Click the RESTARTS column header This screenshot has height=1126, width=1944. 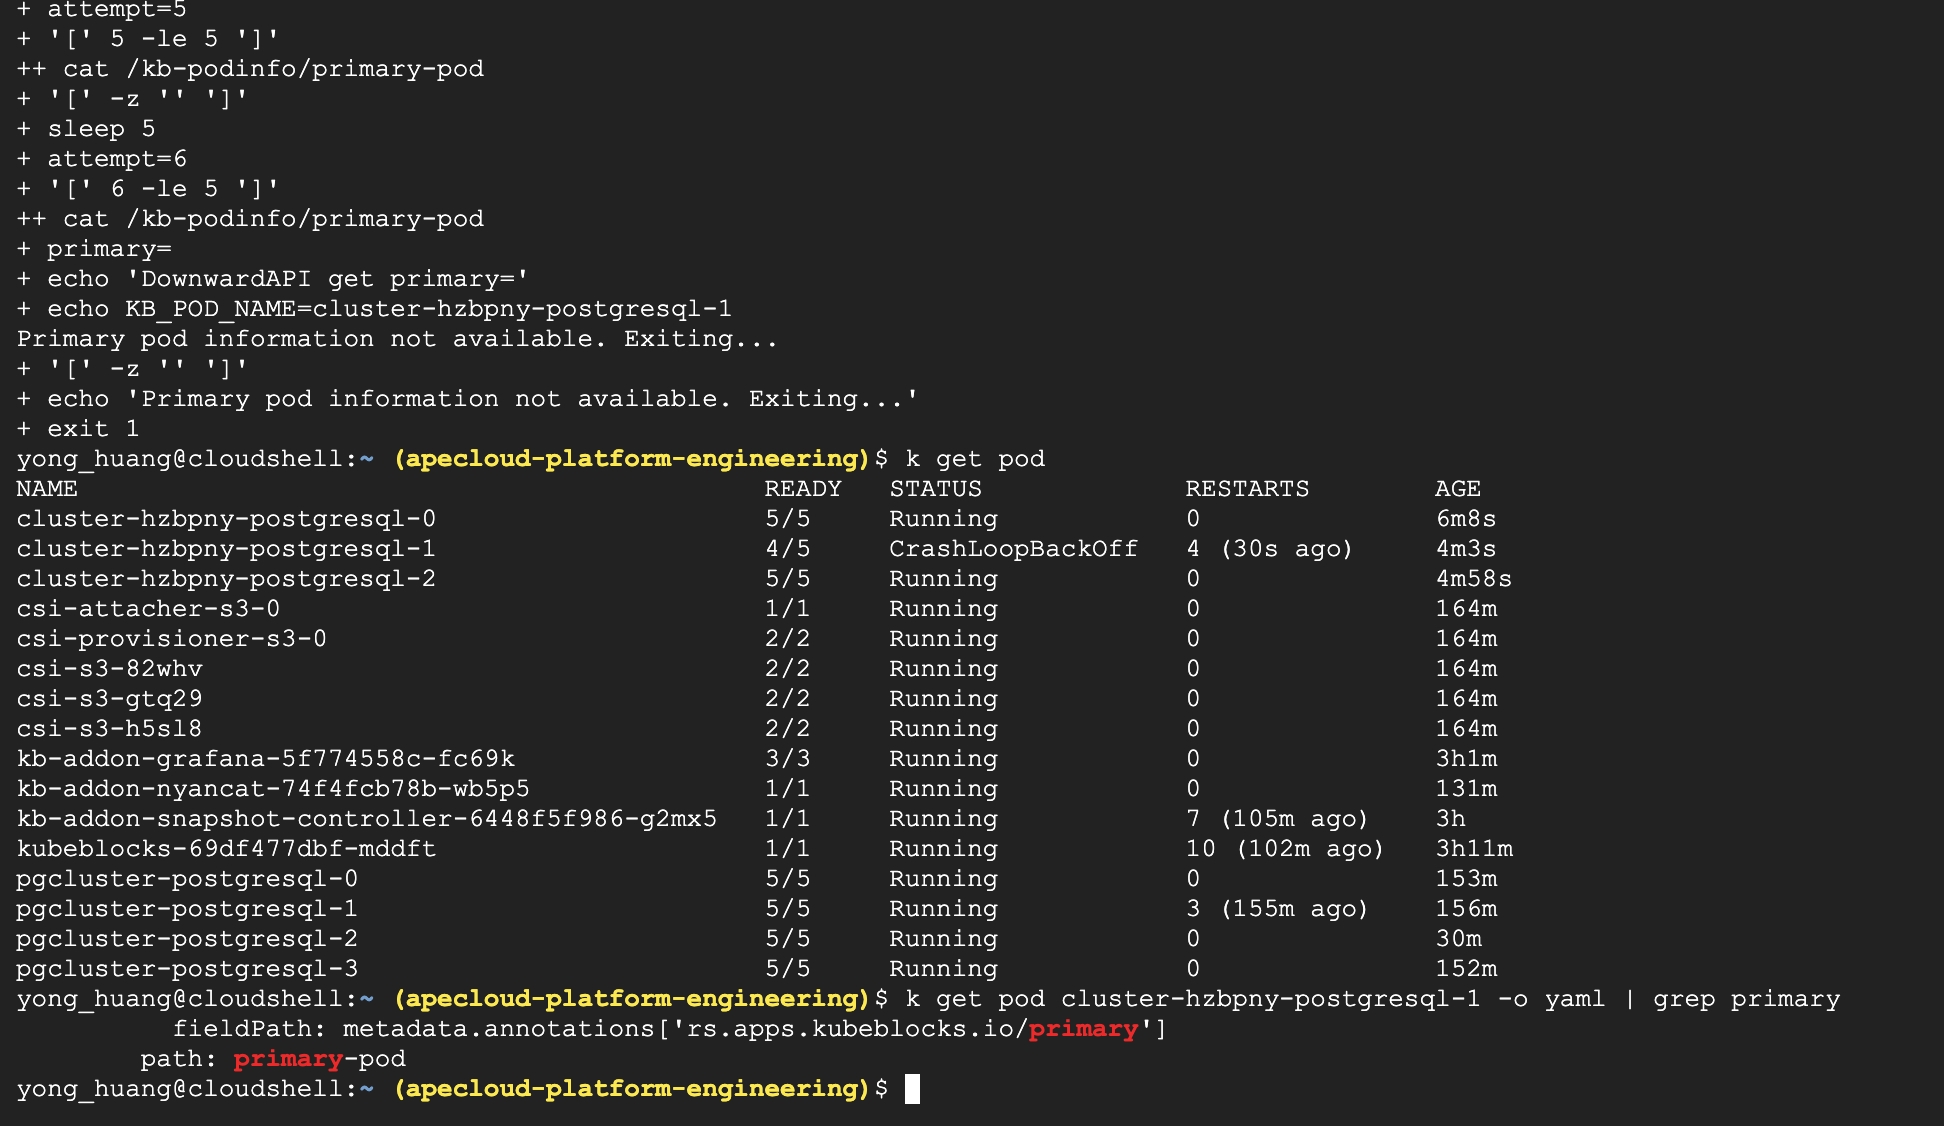(x=1246, y=489)
